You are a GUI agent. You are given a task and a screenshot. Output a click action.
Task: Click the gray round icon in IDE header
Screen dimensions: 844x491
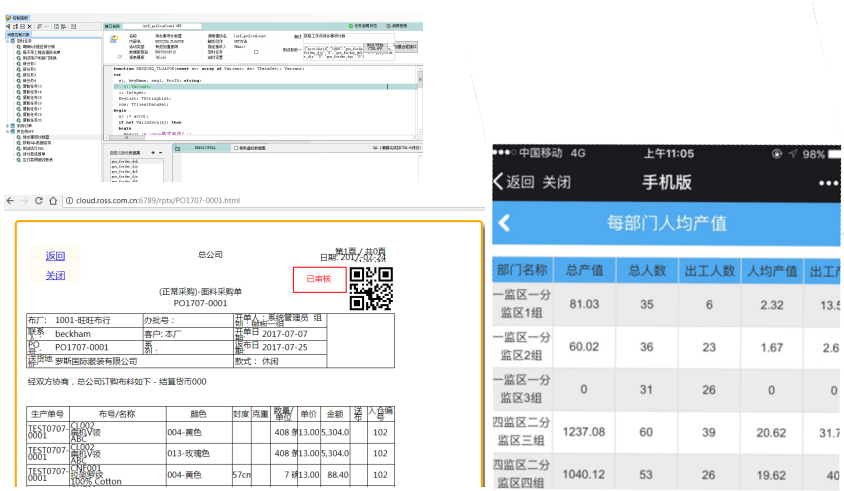point(389,26)
